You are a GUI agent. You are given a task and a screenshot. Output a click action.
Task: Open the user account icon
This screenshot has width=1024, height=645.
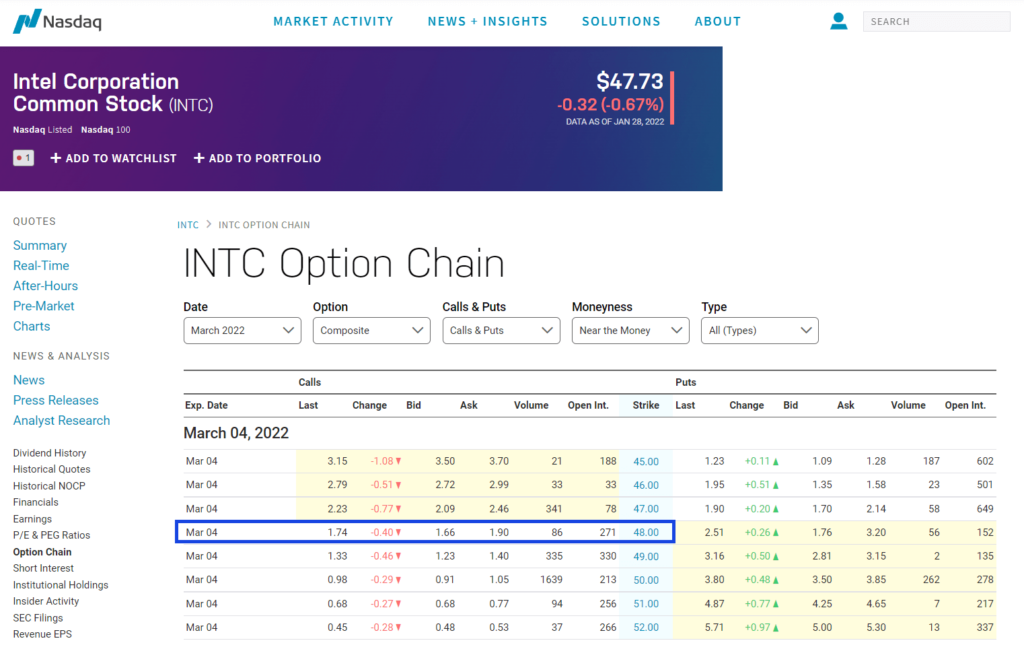838,21
